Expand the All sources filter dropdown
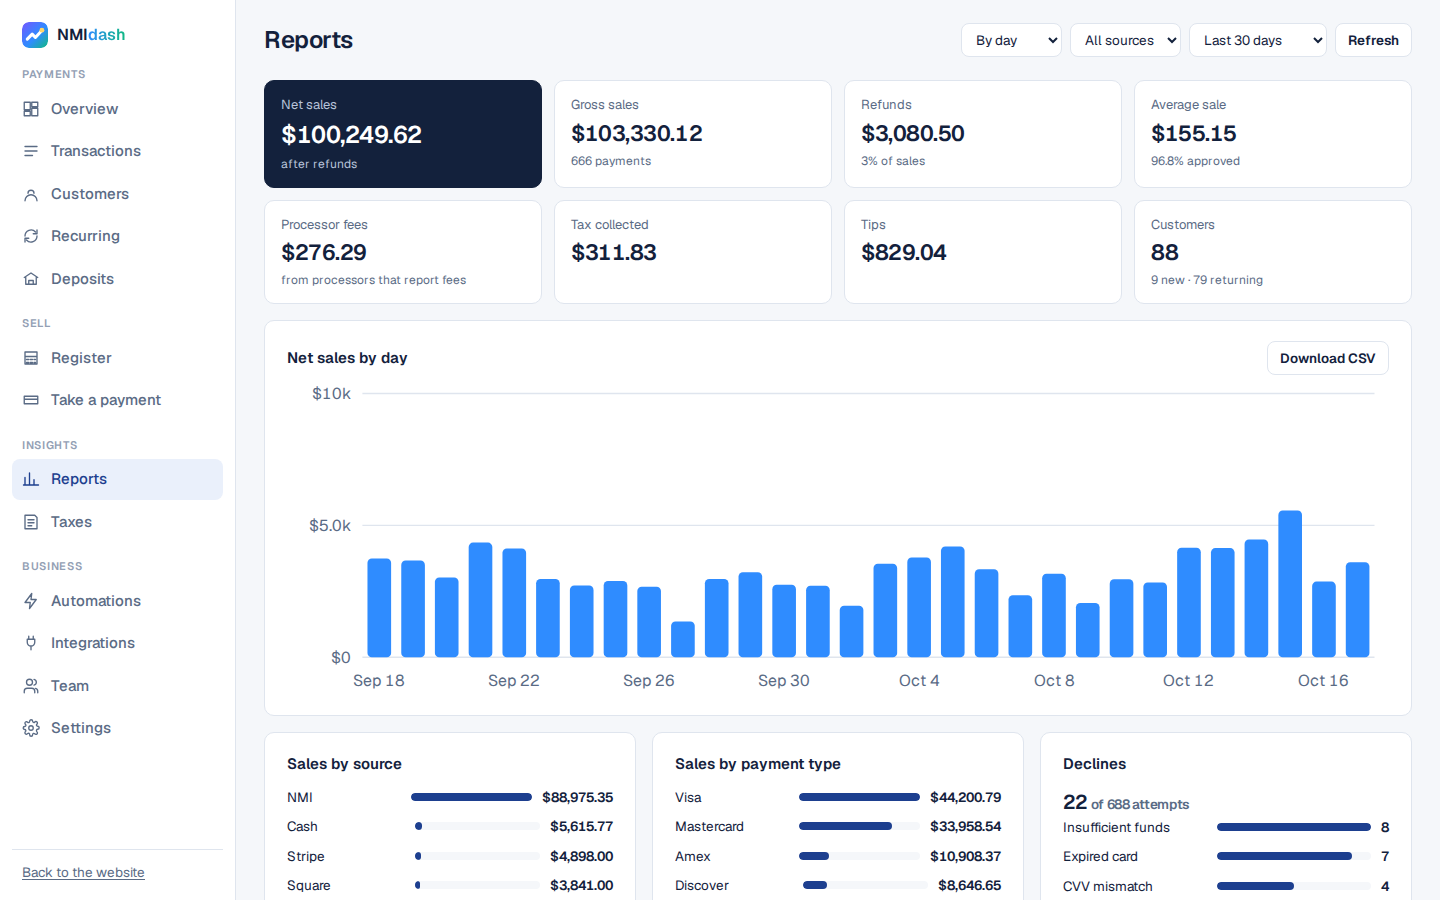Viewport: 1440px width, 900px height. (1125, 40)
